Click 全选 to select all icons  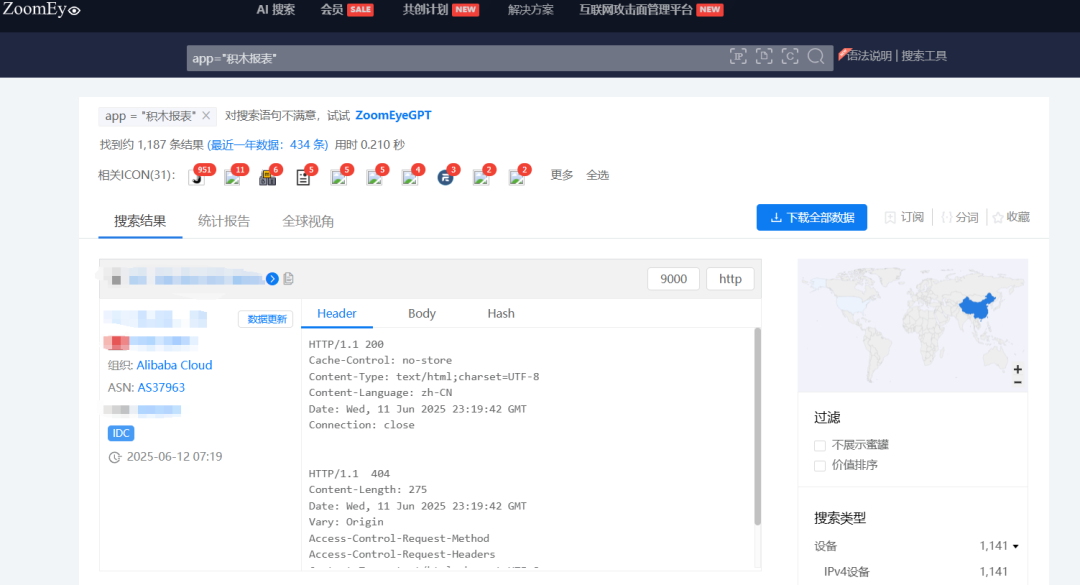(x=597, y=175)
